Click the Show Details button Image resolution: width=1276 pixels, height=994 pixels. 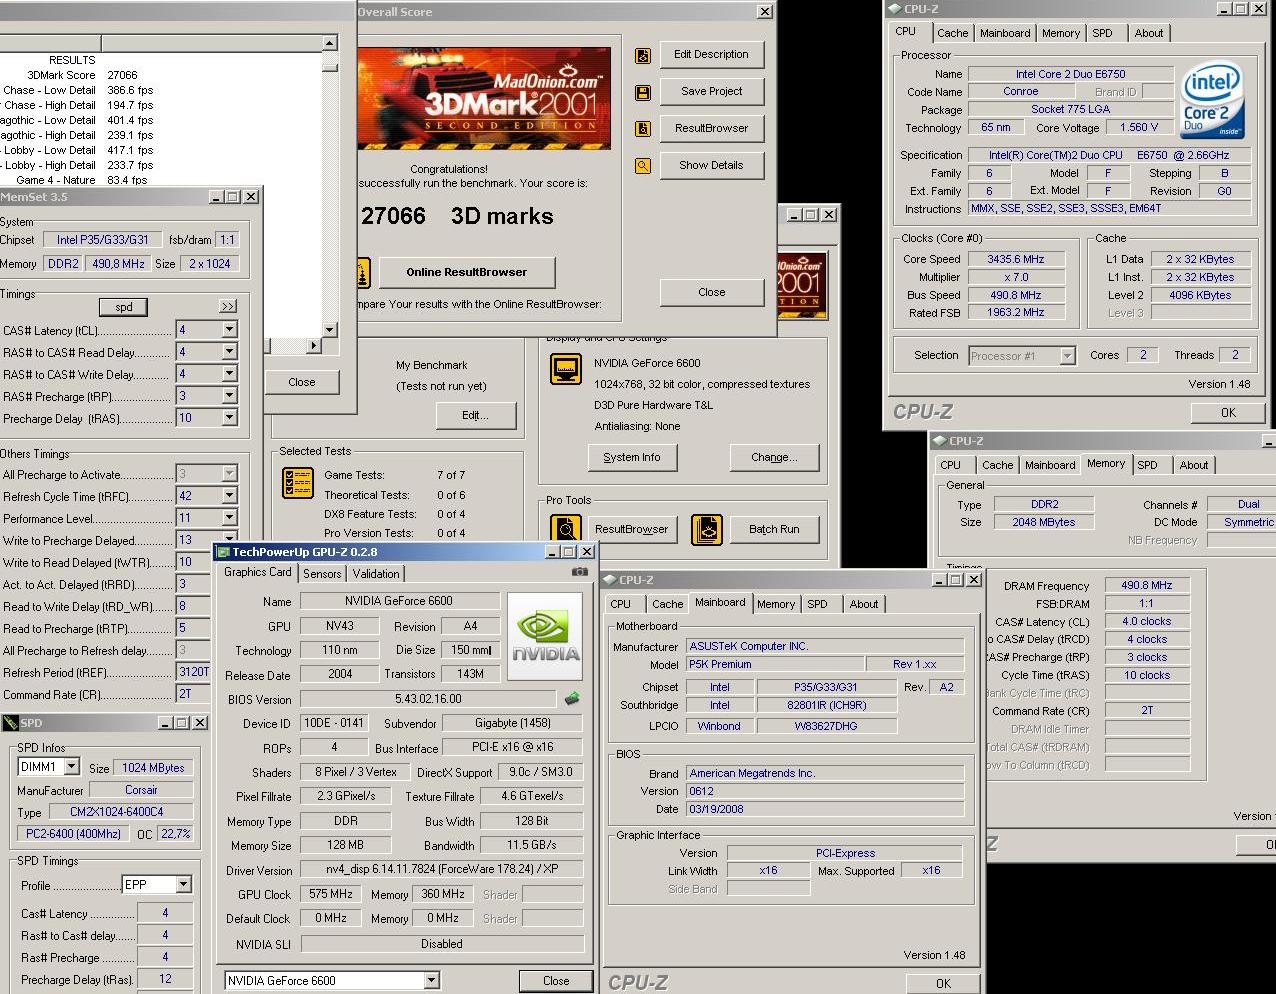pos(711,166)
